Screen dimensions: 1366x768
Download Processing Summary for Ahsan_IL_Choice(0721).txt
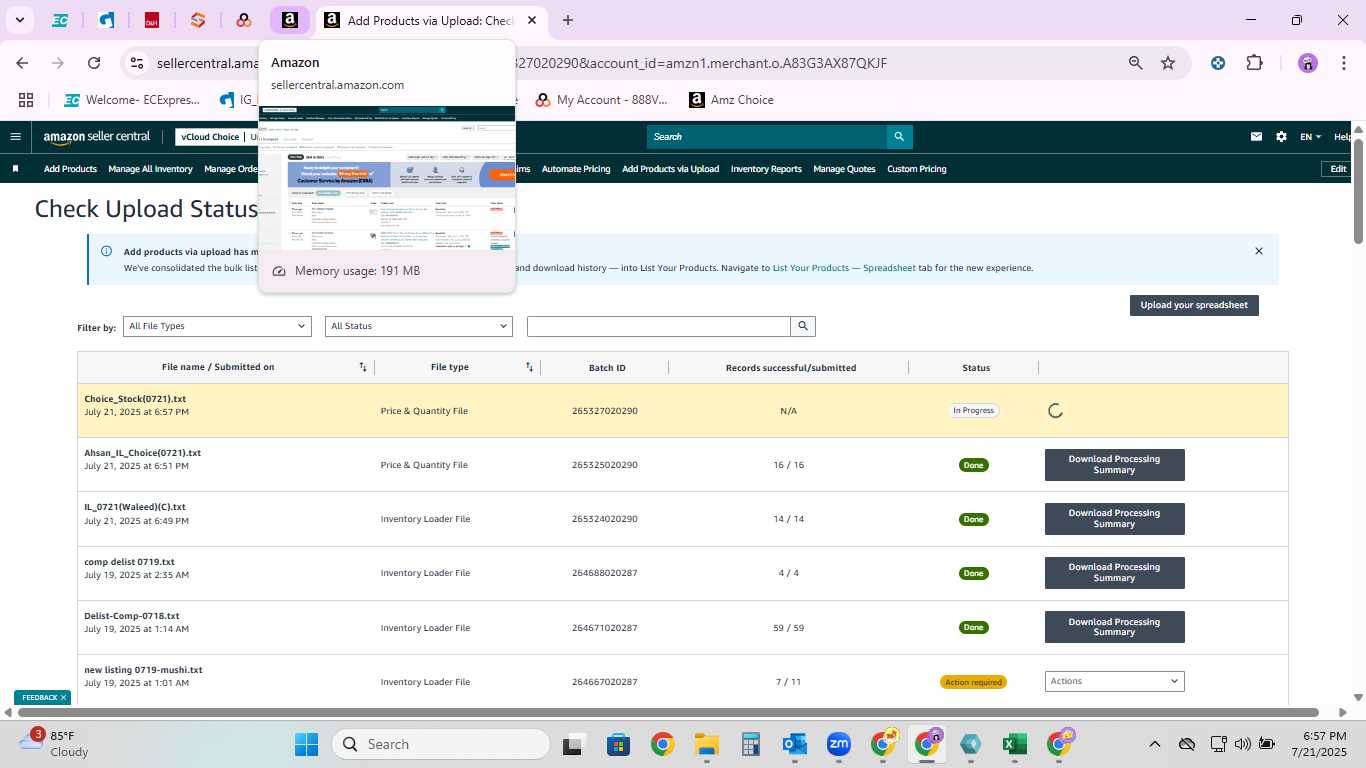(x=1114, y=465)
